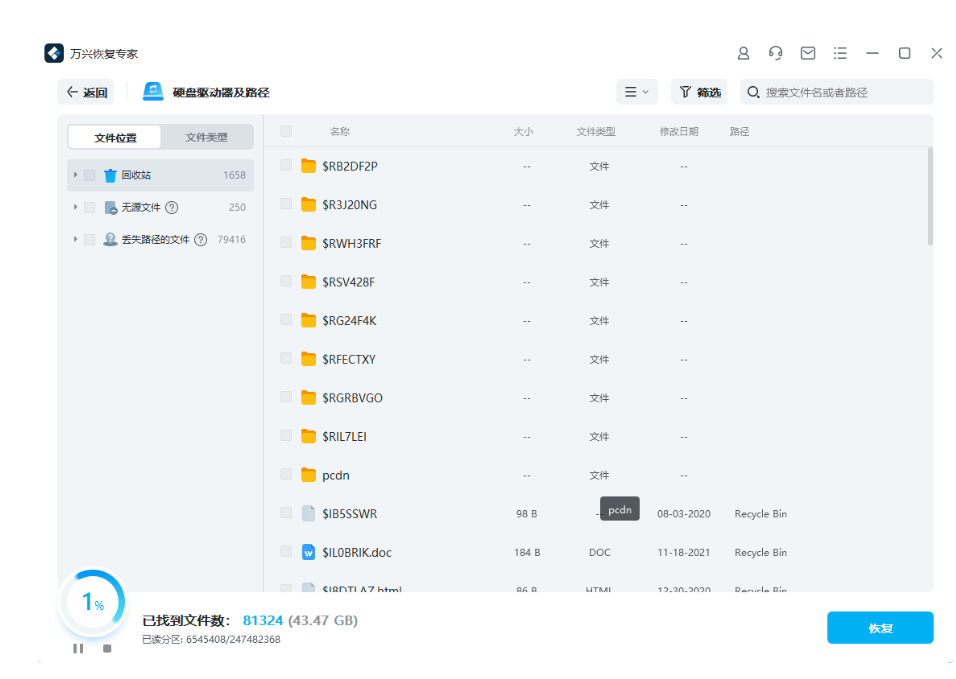956x679 pixels.
Task: Tick the select-all checkbox in list header
Action: (x=284, y=130)
